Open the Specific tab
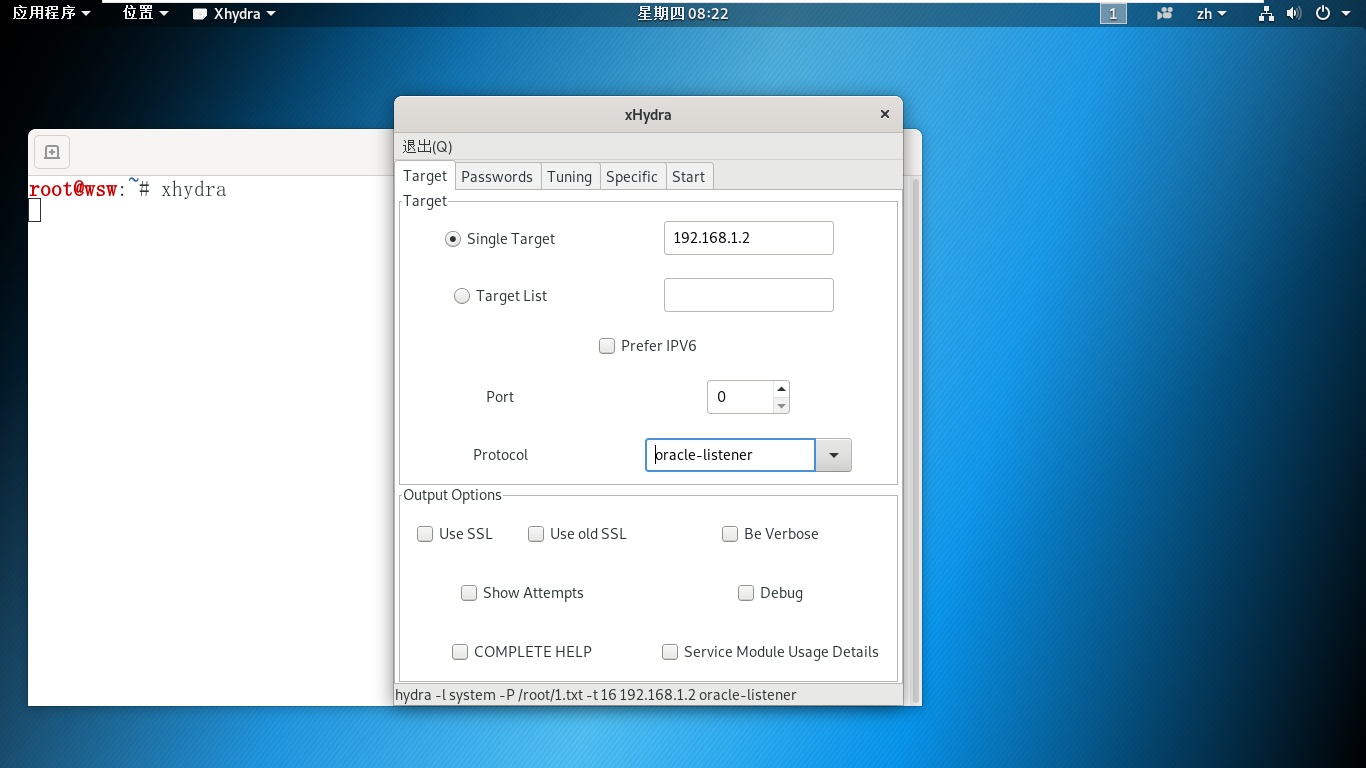This screenshot has height=768, width=1366. [632, 177]
